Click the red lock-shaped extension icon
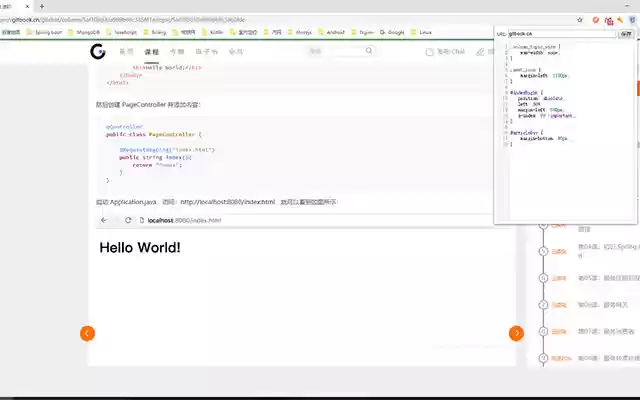Image resolution: width=640 pixels, height=400 pixels. pyautogui.click(x=609, y=20)
